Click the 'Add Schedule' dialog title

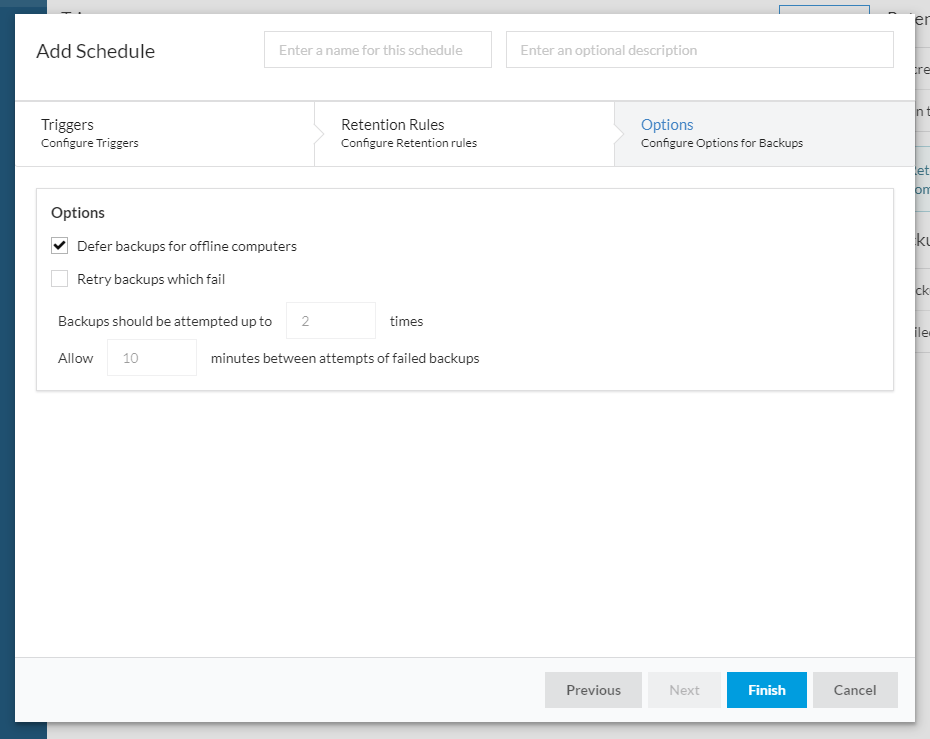[95, 51]
